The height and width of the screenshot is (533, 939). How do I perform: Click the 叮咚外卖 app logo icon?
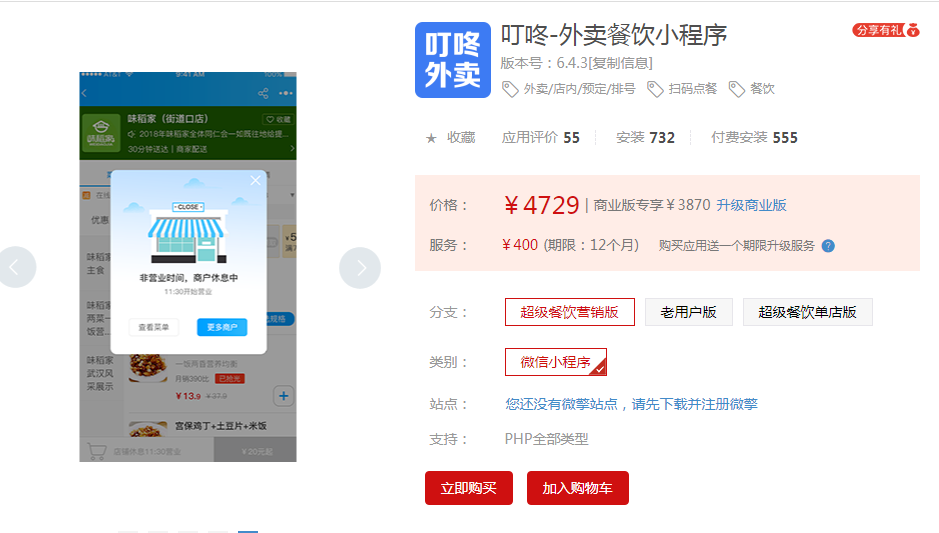pyautogui.click(x=453, y=60)
